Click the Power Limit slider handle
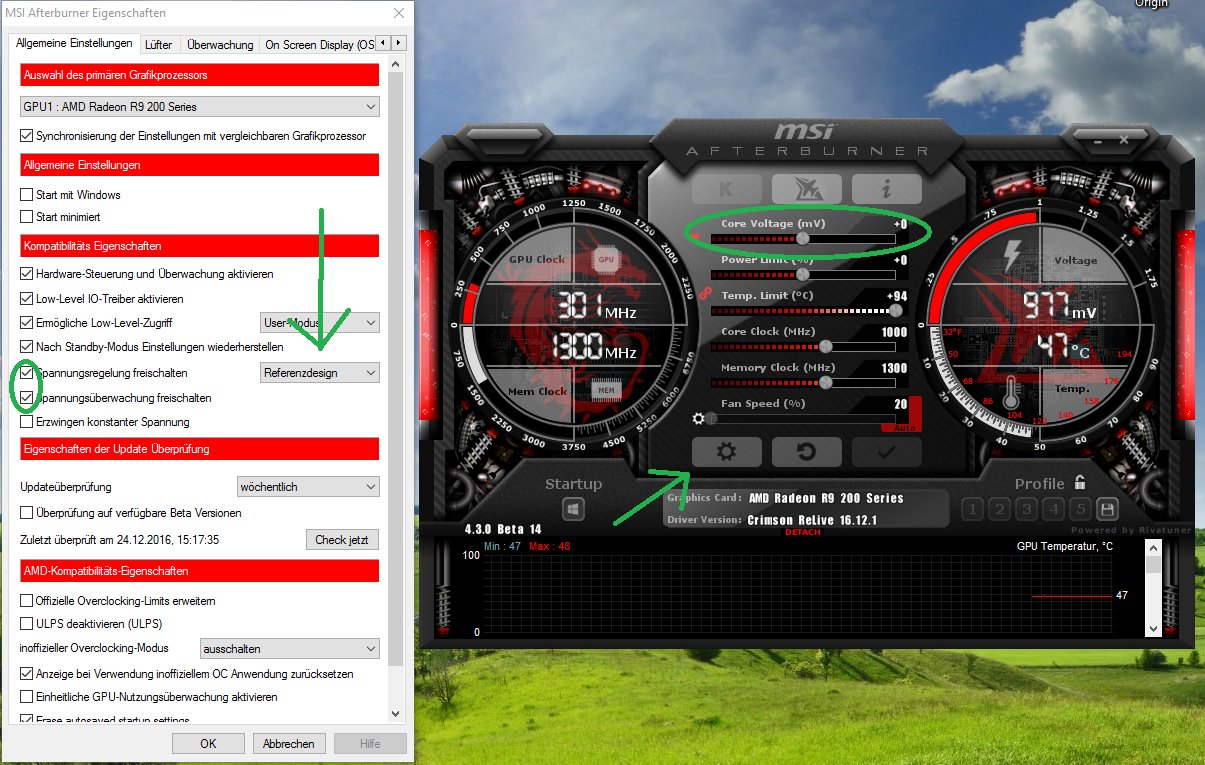 point(803,273)
